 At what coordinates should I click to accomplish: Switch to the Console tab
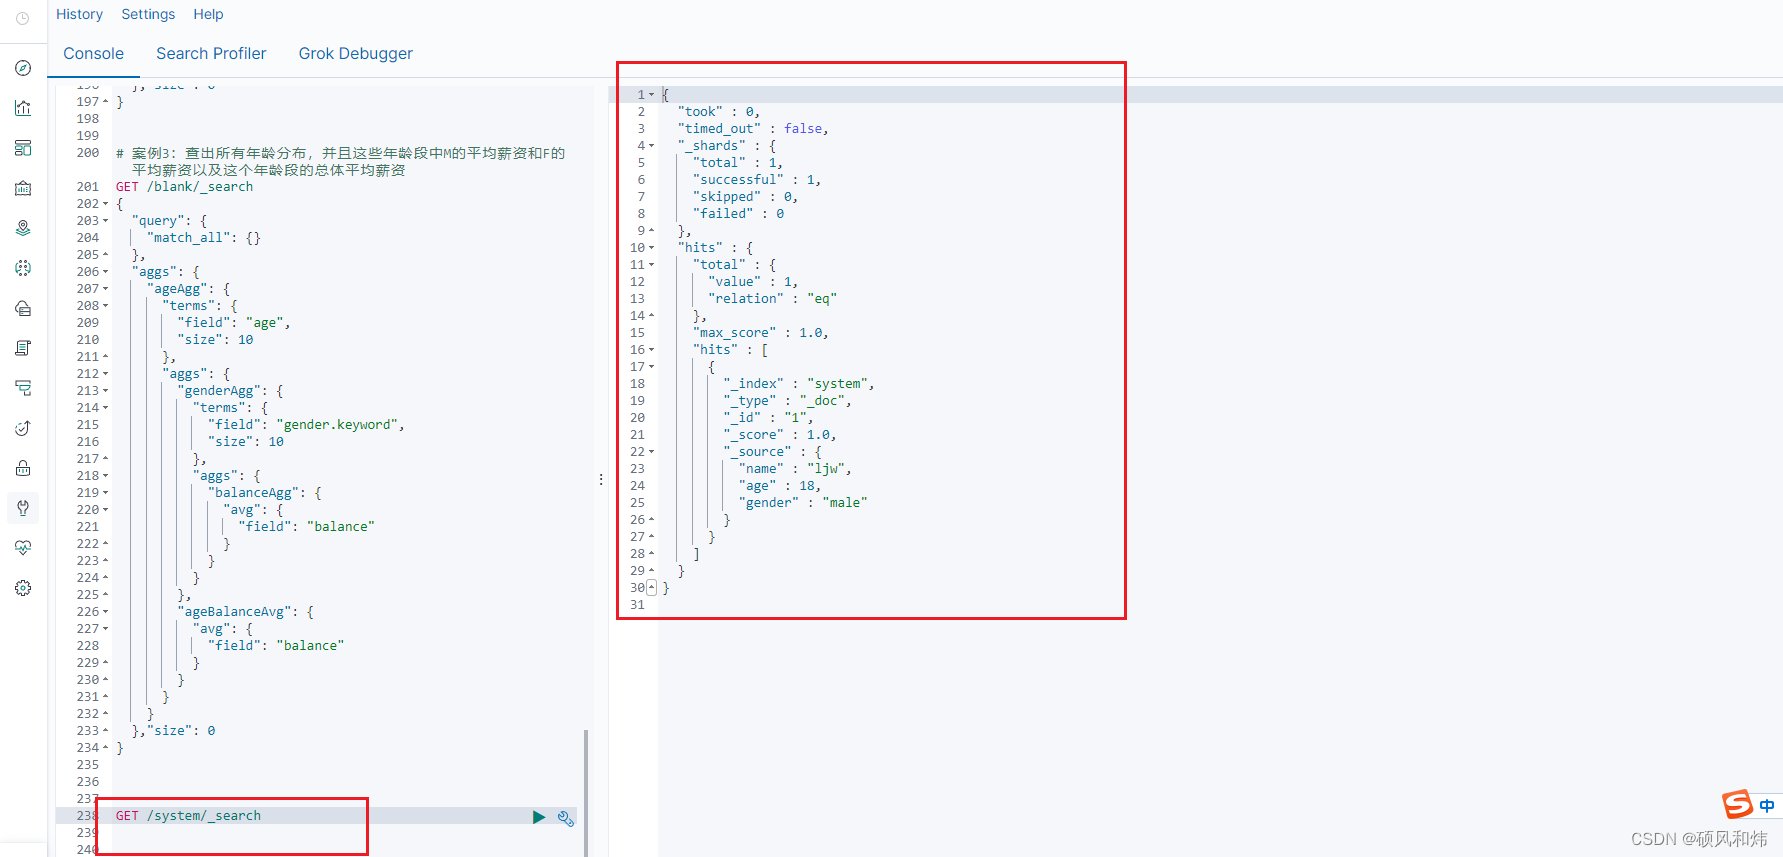coord(94,54)
